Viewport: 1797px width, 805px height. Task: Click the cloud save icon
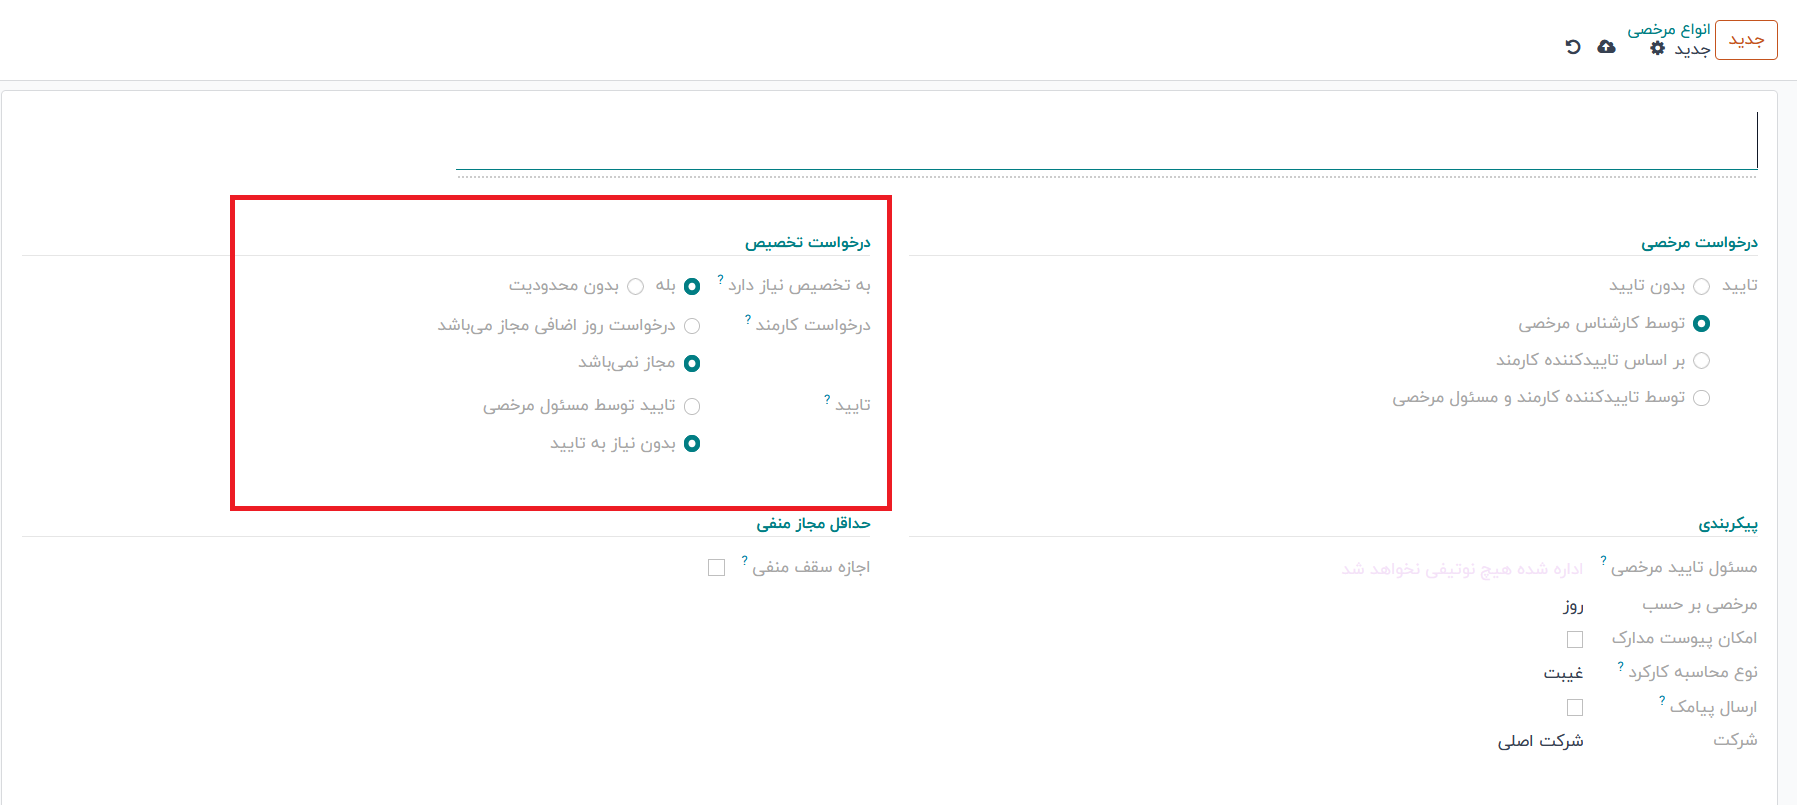pos(1606,47)
